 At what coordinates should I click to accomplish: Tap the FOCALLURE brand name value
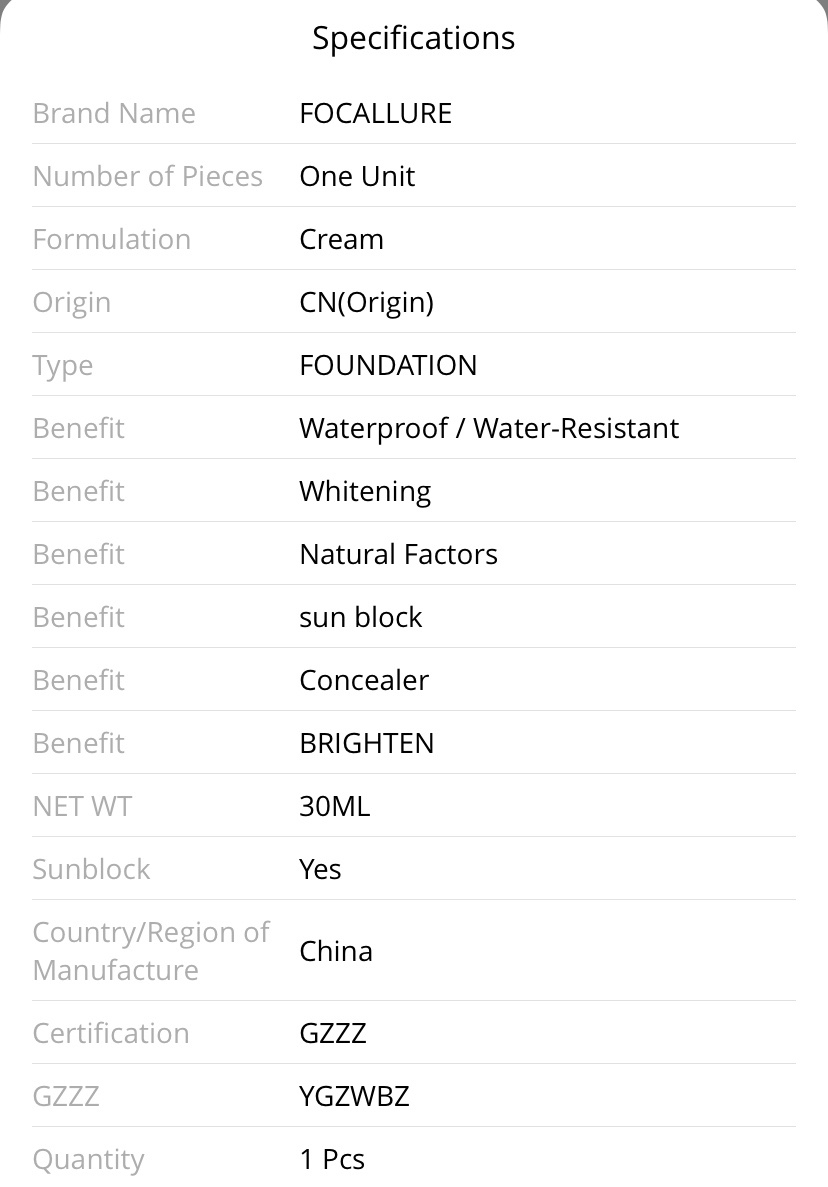(x=375, y=114)
